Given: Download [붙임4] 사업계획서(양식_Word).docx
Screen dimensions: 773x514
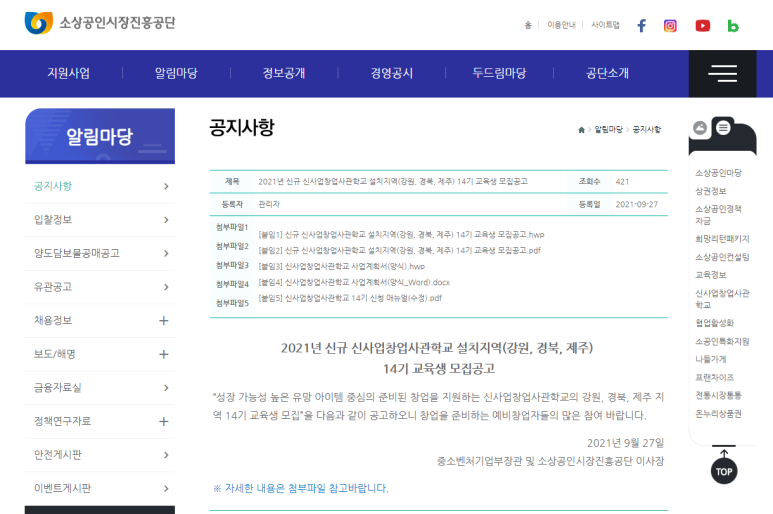Looking at the screenshot, I should pyautogui.click(x=354, y=282).
